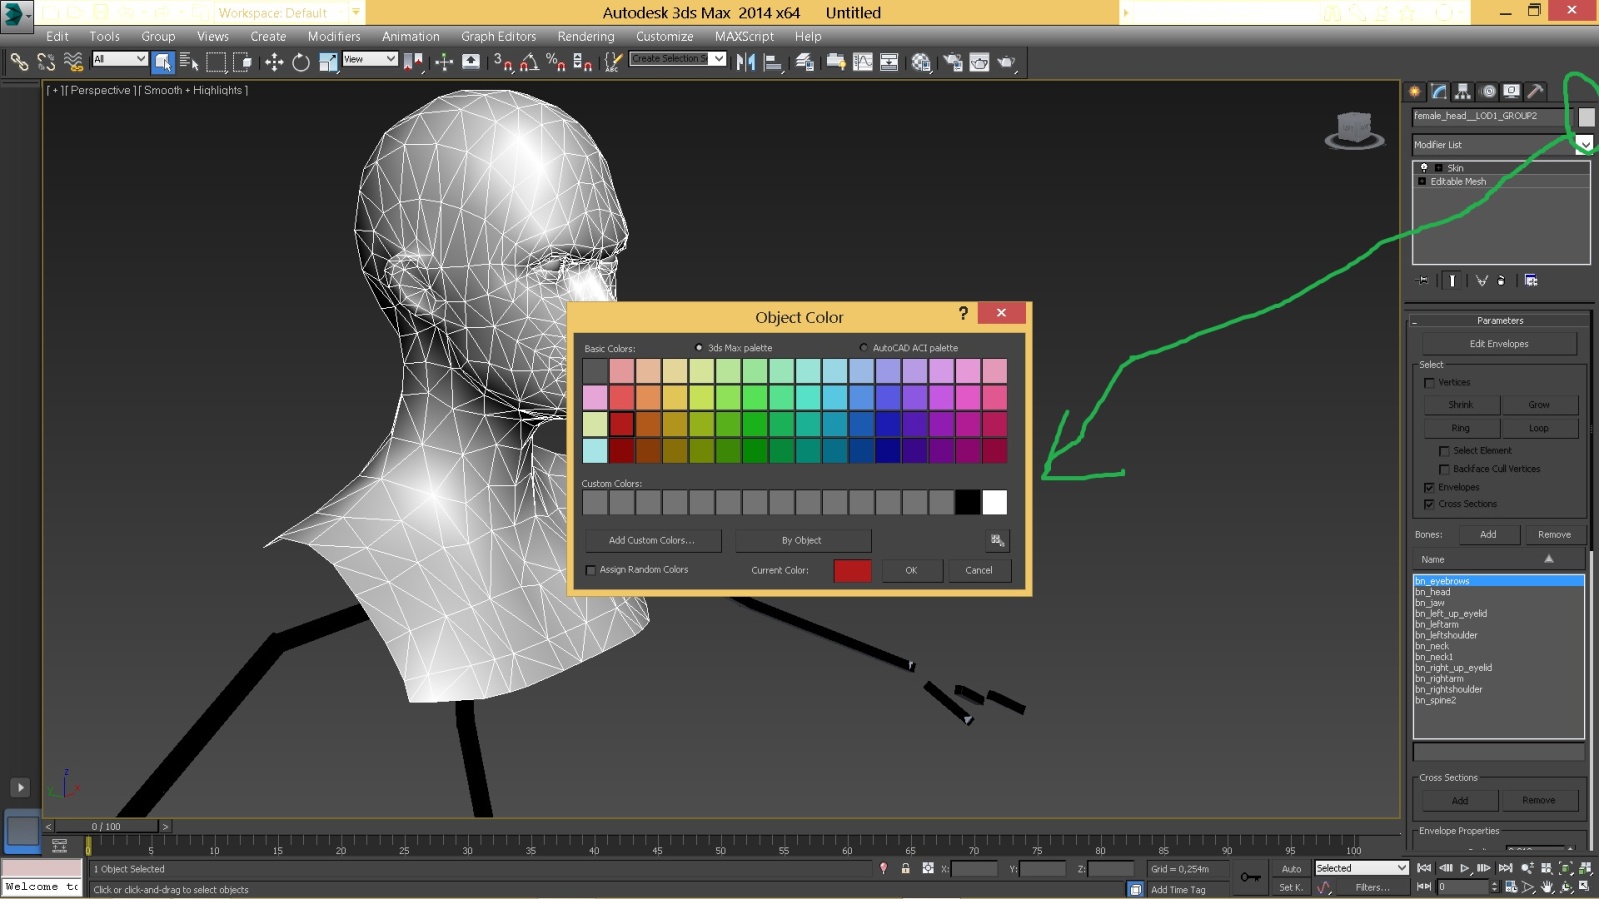Pick the white custom color swatch
The height and width of the screenshot is (899, 1599).
994,503
